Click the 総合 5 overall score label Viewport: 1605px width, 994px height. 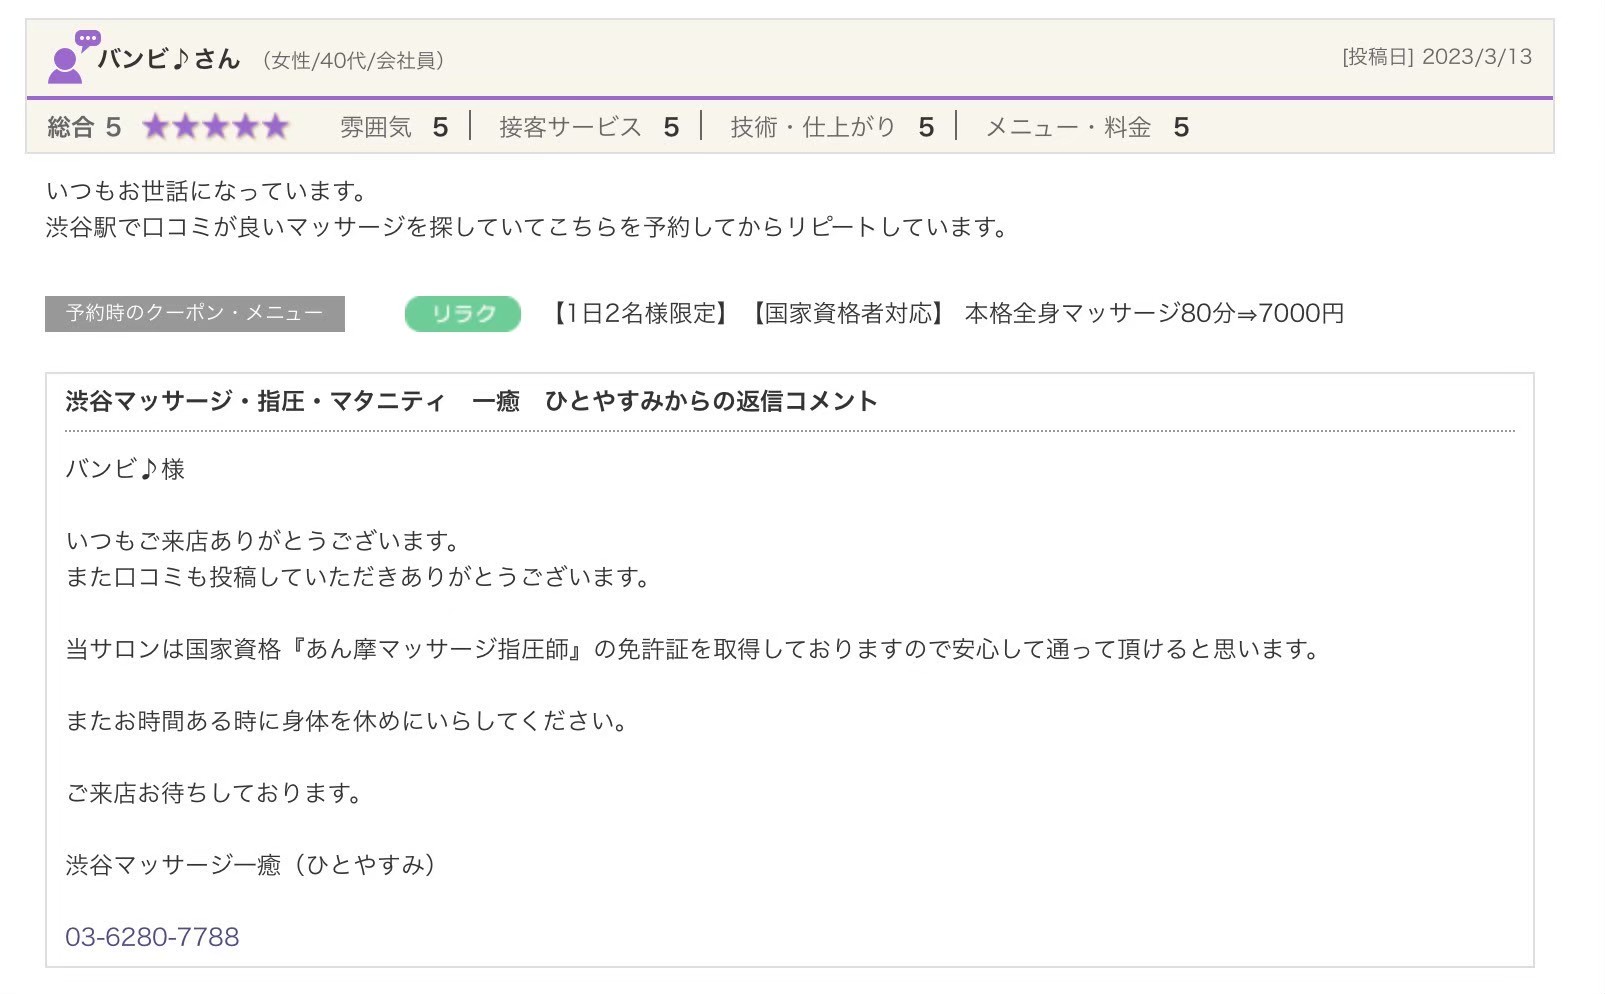click(x=84, y=127)
